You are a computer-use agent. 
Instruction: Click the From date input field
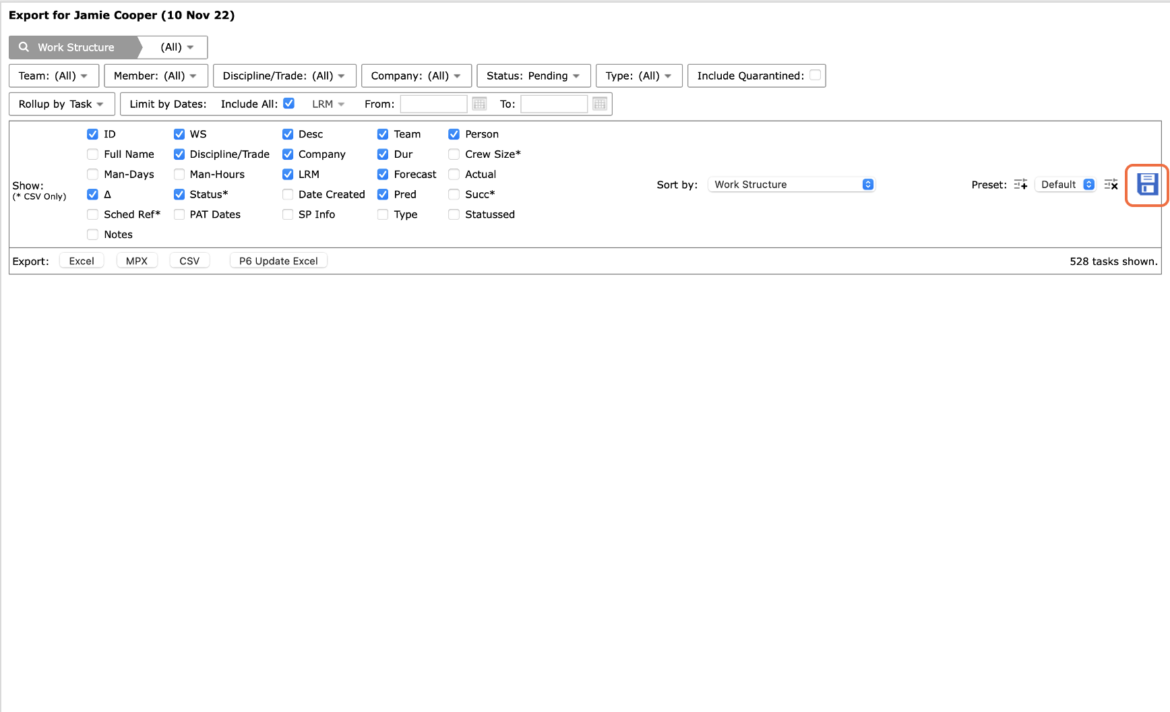(434, 104)
